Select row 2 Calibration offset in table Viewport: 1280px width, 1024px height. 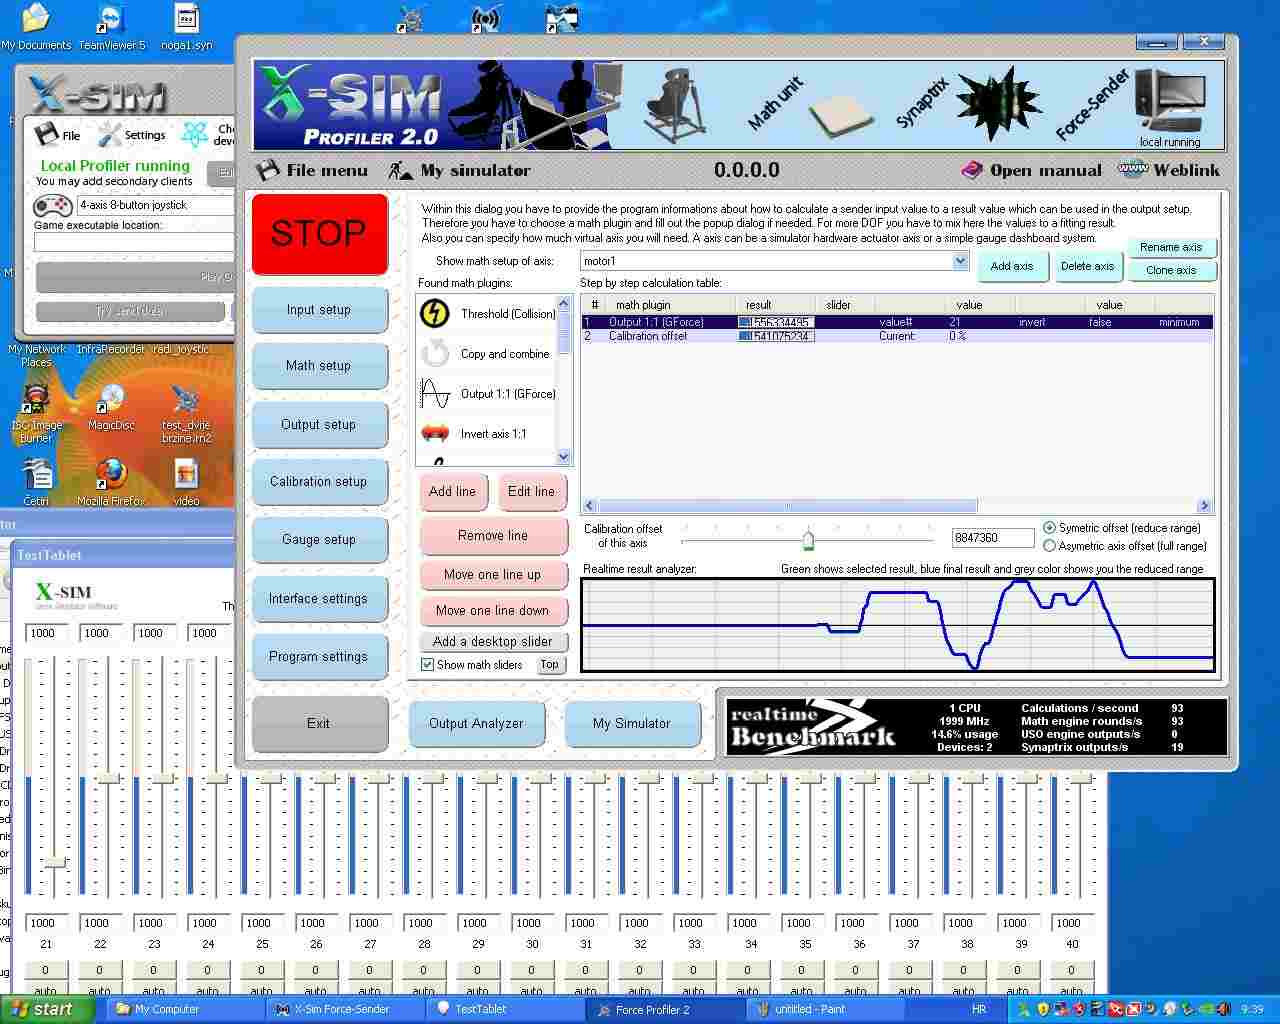[897, 337]
